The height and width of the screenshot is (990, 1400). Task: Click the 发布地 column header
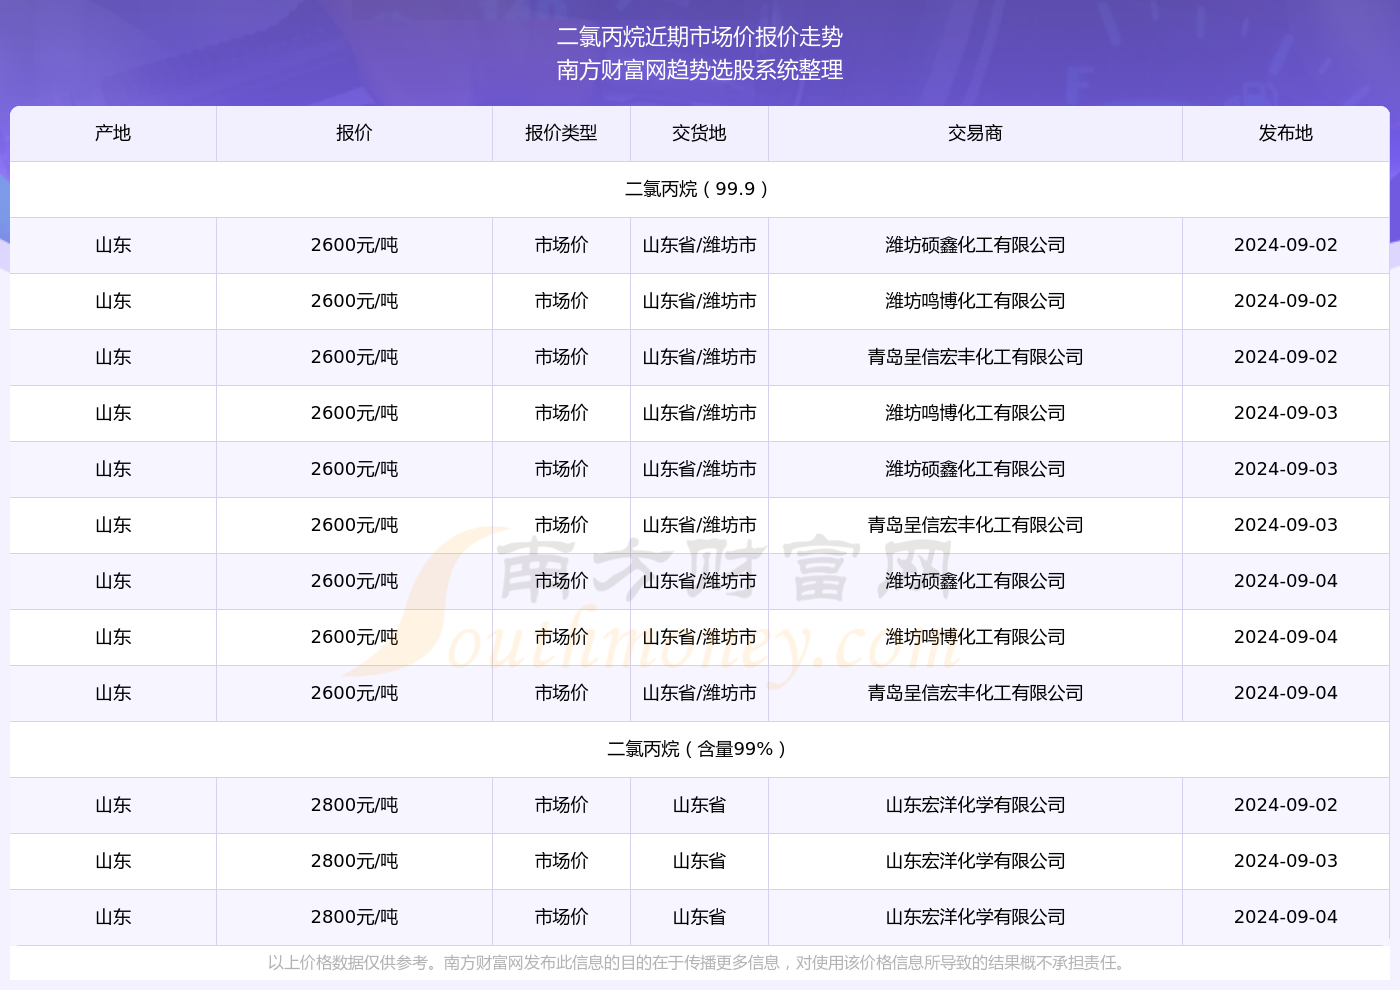pos(1286,133)
